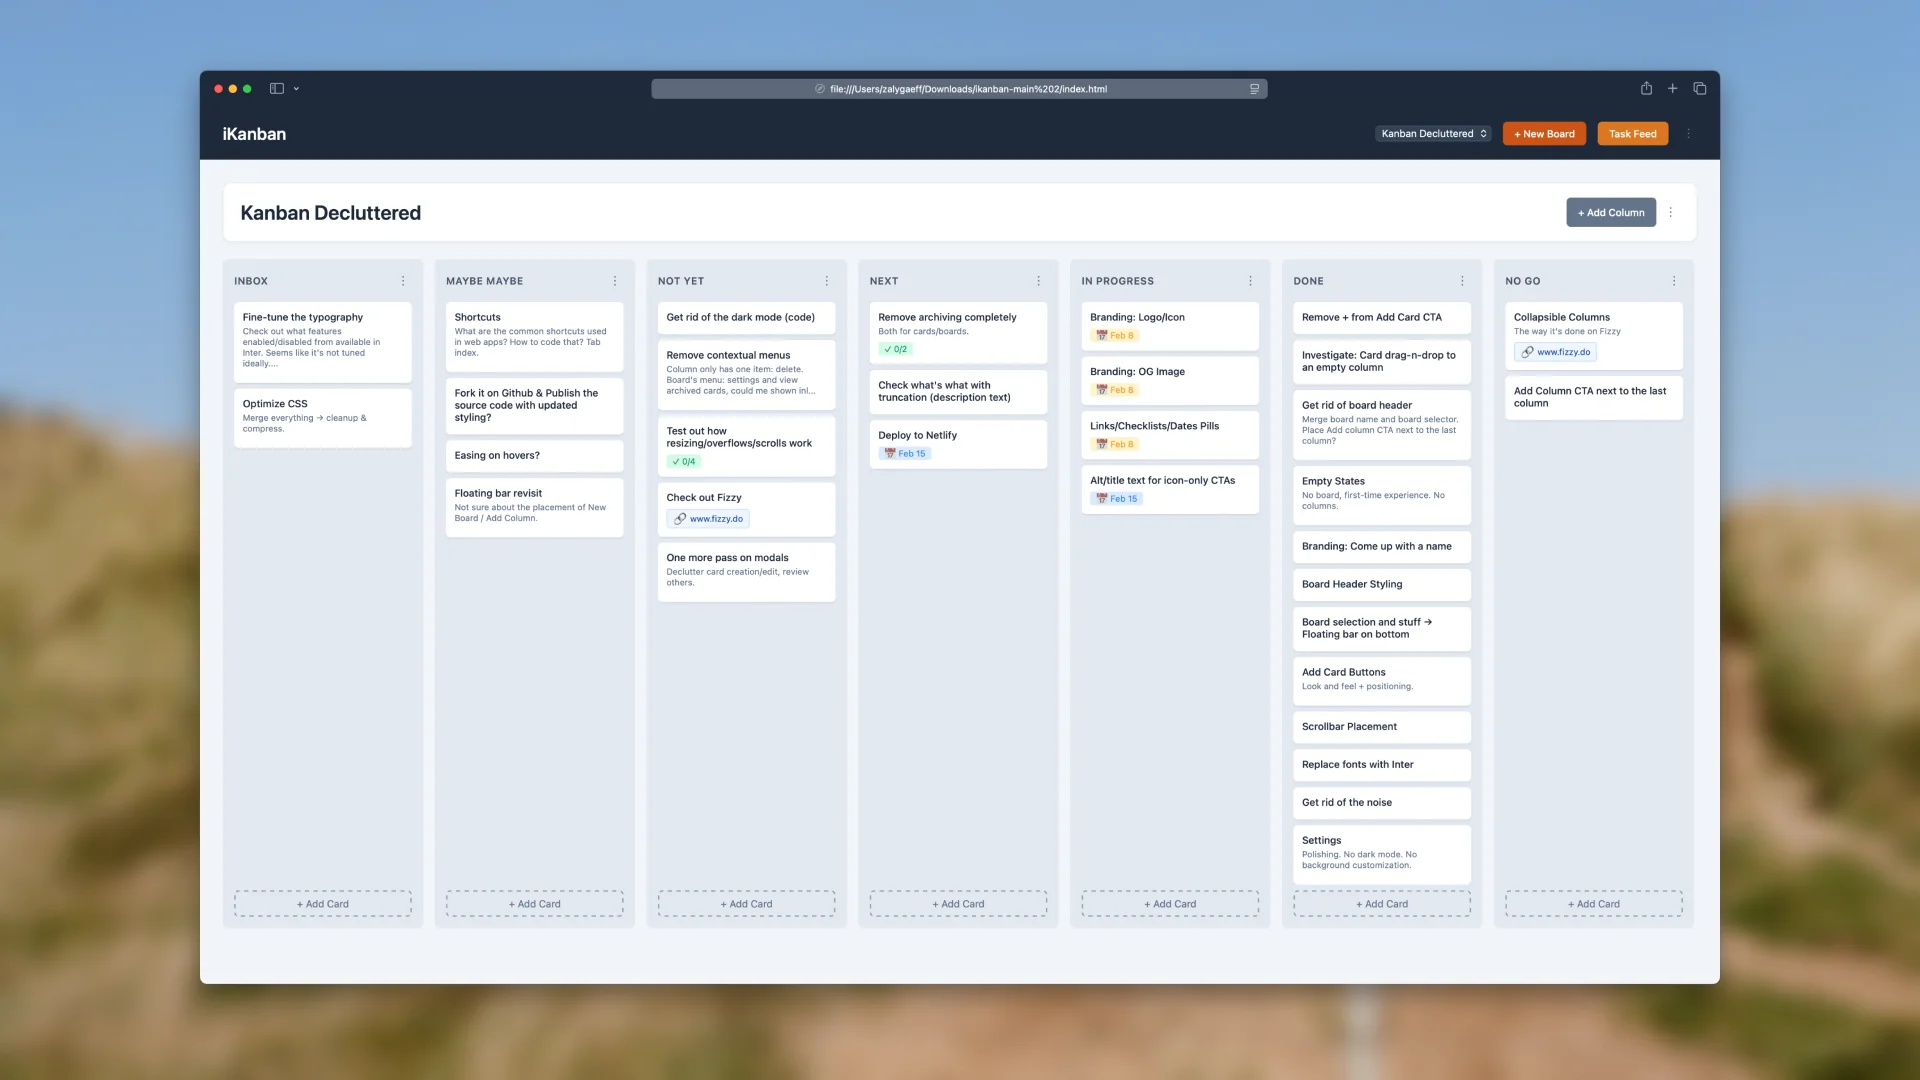Open Alt/title text for icon-only CTAs card
Image resolution: width=1920 pixels, height=1080 pixels.
click(1170, 489)
